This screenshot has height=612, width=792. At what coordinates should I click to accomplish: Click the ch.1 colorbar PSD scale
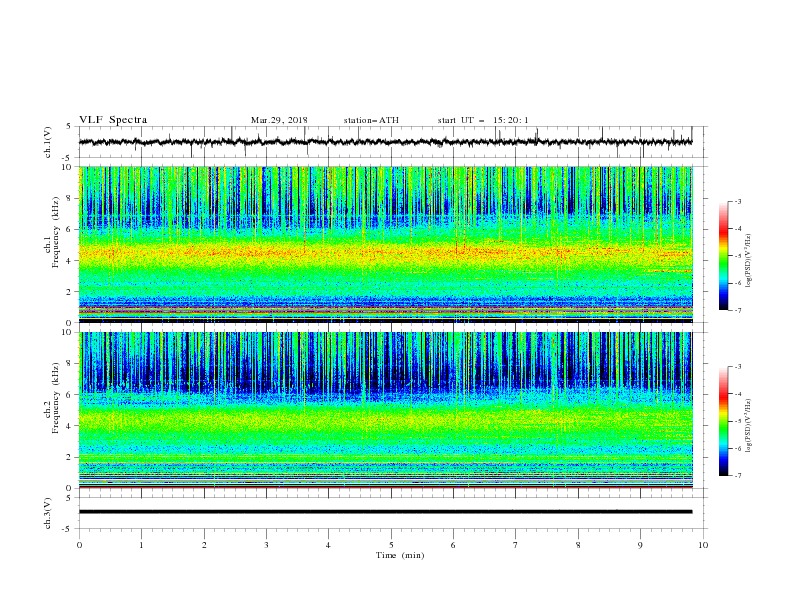pos(723,256)
